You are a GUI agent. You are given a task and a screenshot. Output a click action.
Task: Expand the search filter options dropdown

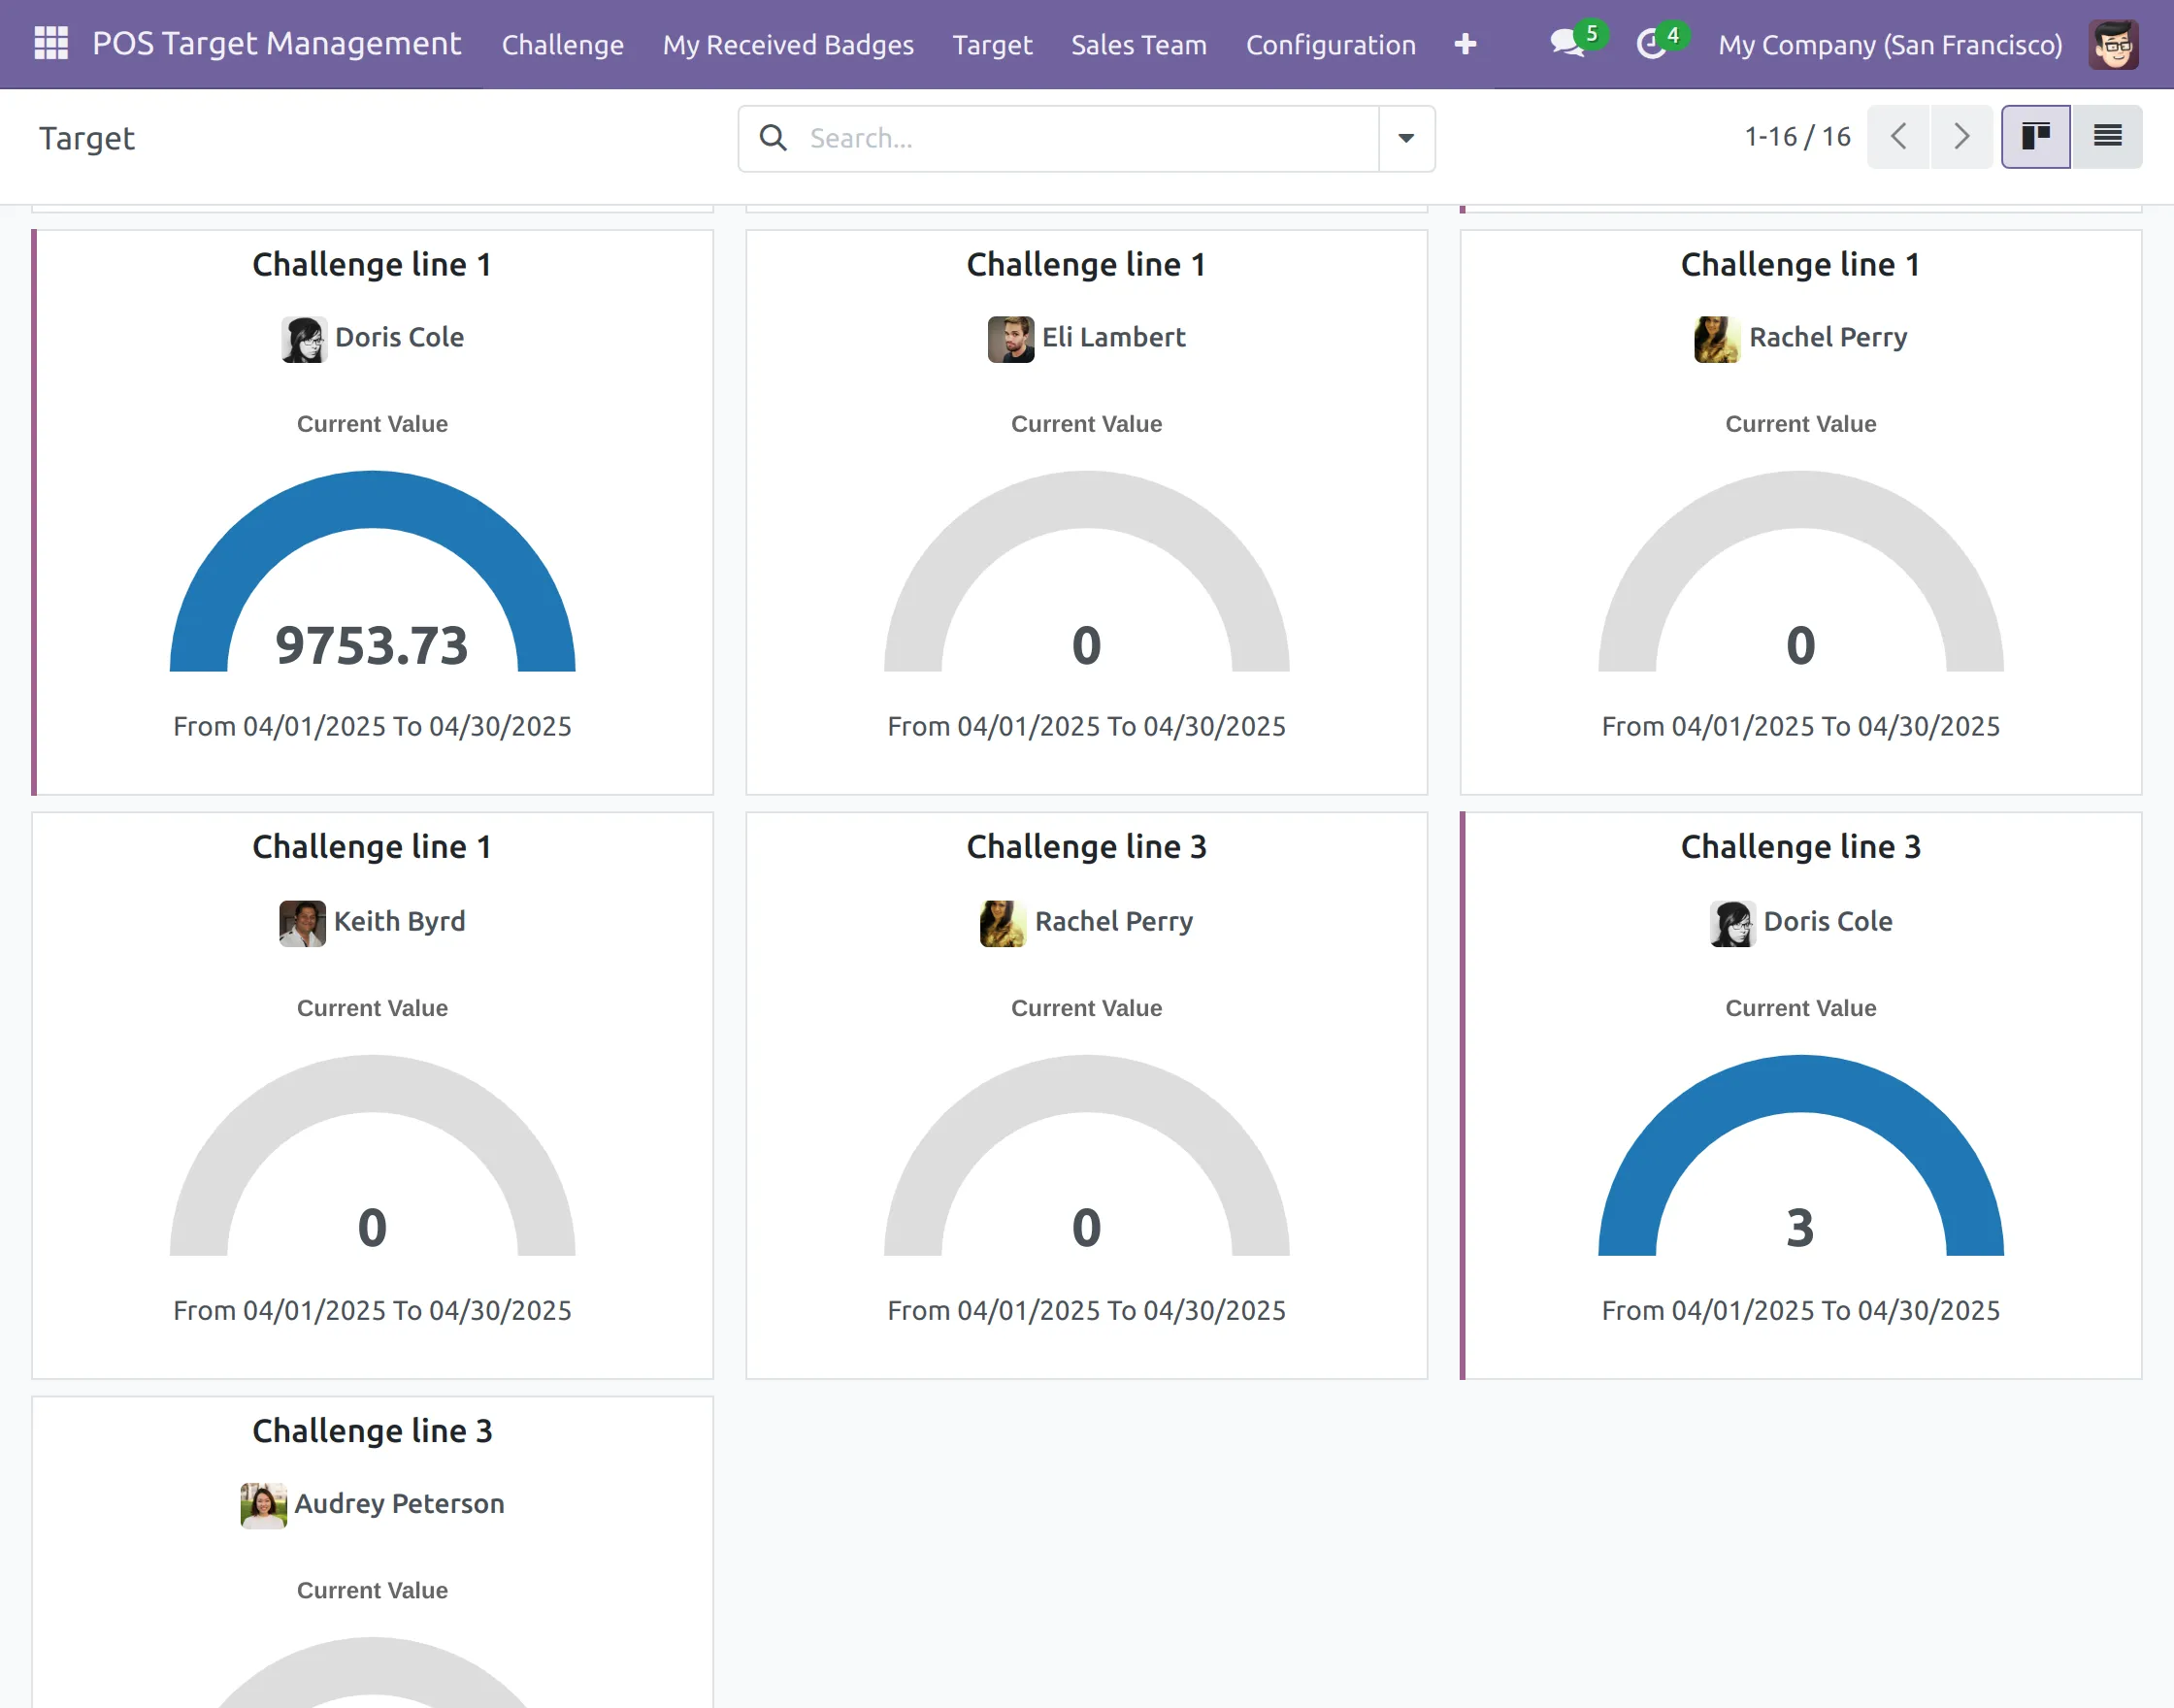pyautogui.click(x=1406, y=138)
